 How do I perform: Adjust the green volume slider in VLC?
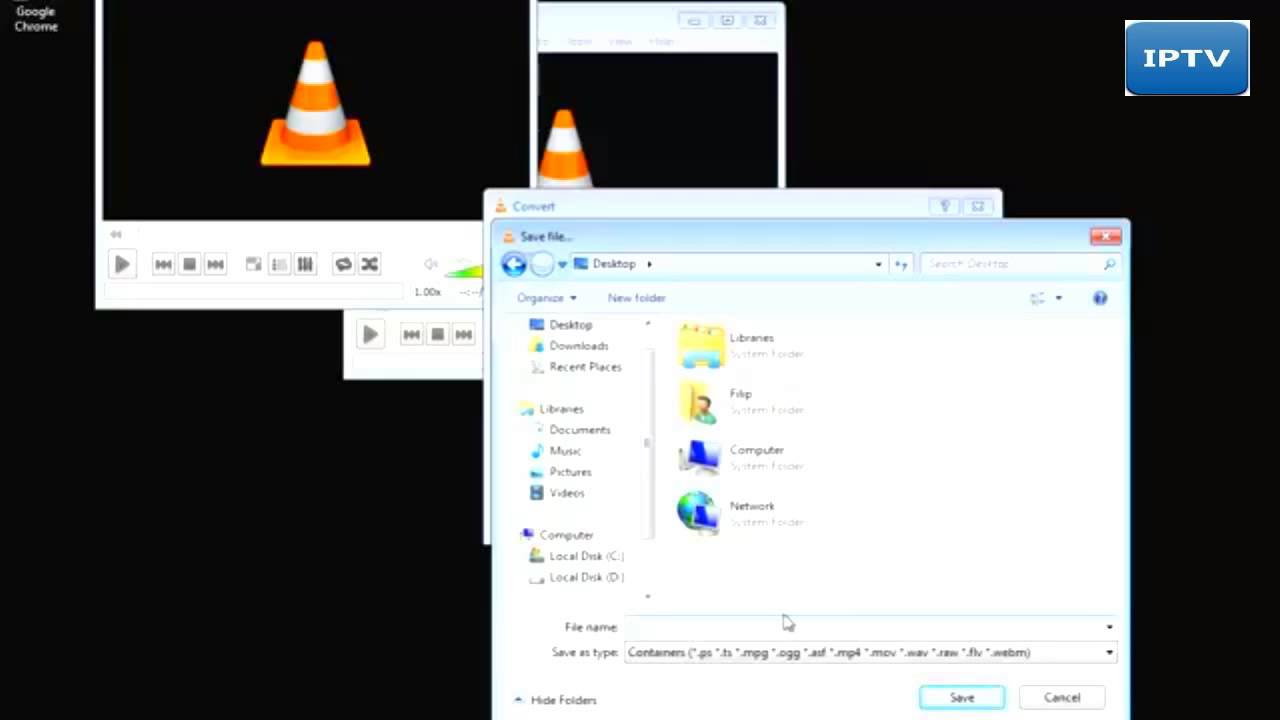coord(464,269)
